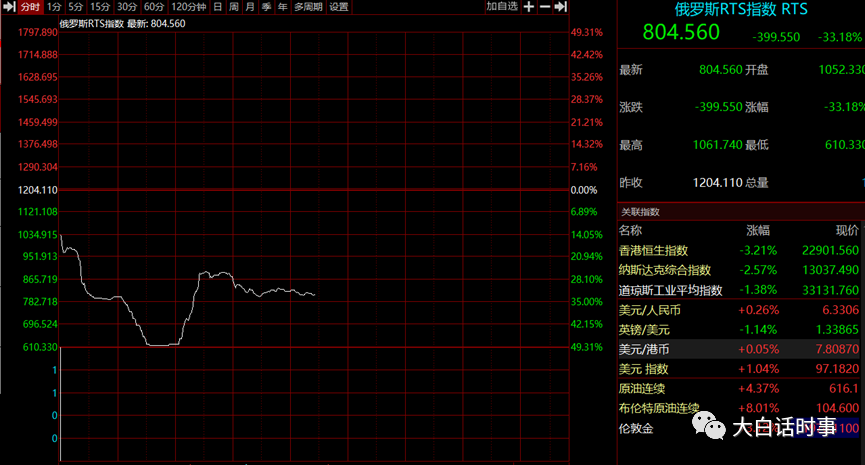Click the 最低 value 610.330 in the quote panel
This screenshot has width=865, height=465.
coord(845,145)
